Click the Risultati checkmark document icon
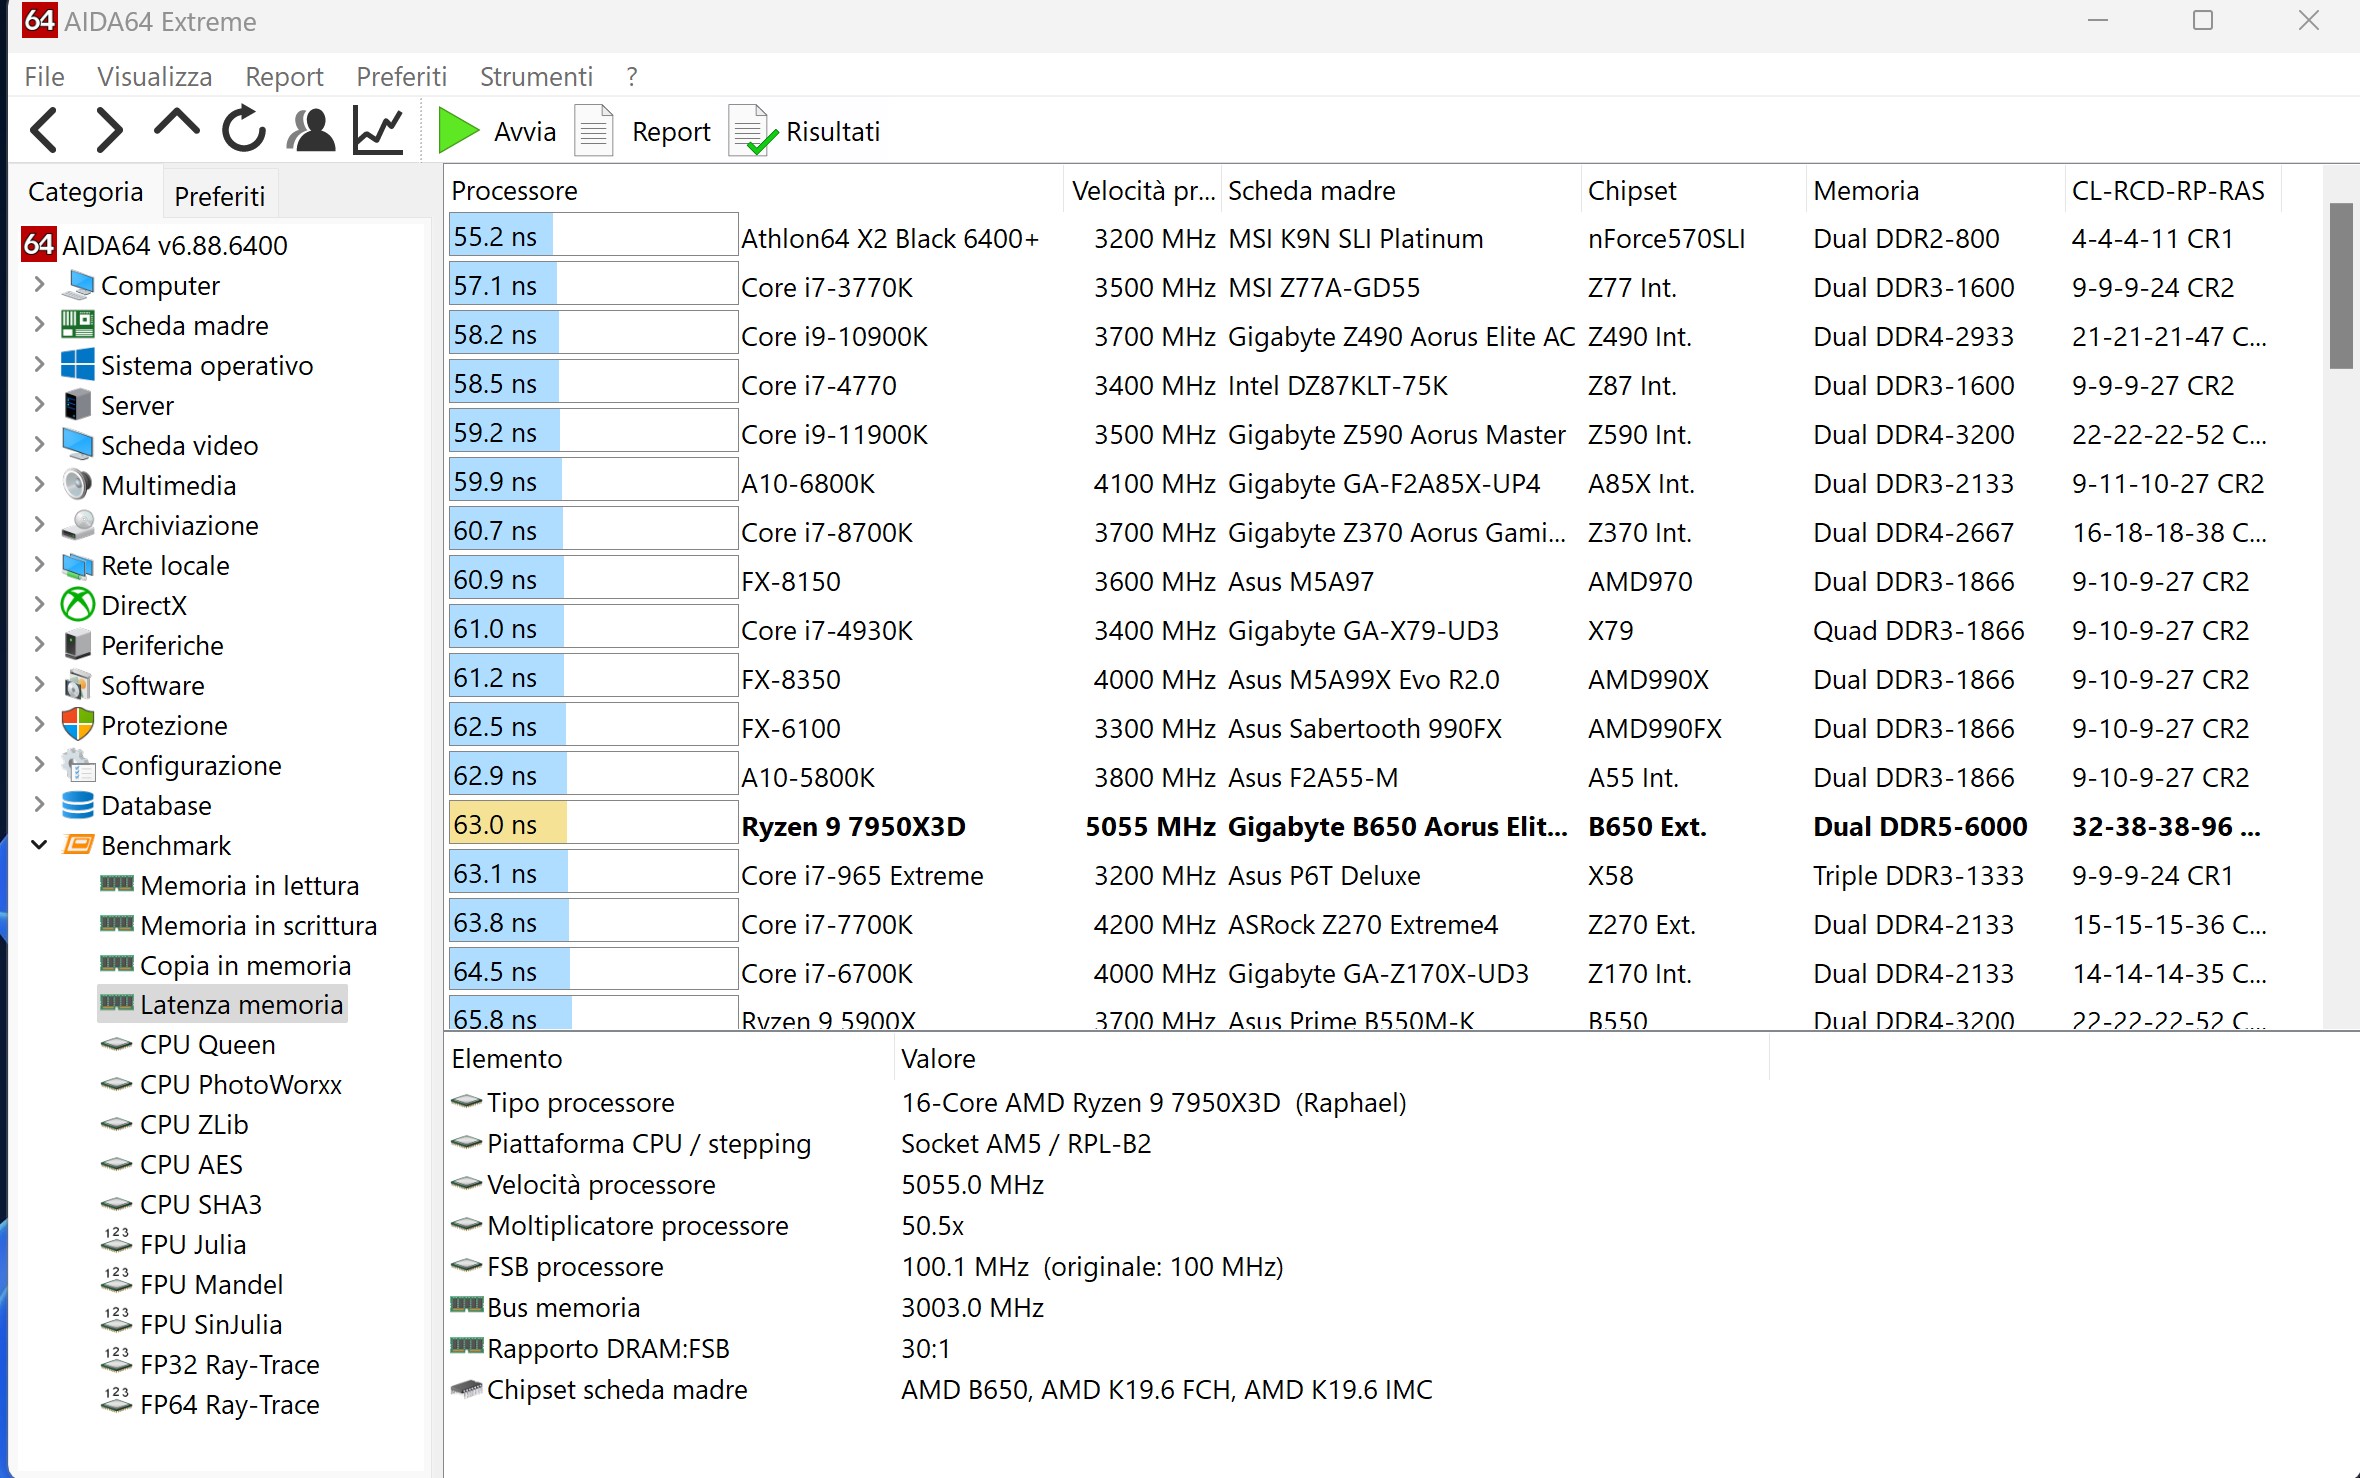Viewport: 2360px width, 1478px height. pyautogui.click(x=750, y=131)
